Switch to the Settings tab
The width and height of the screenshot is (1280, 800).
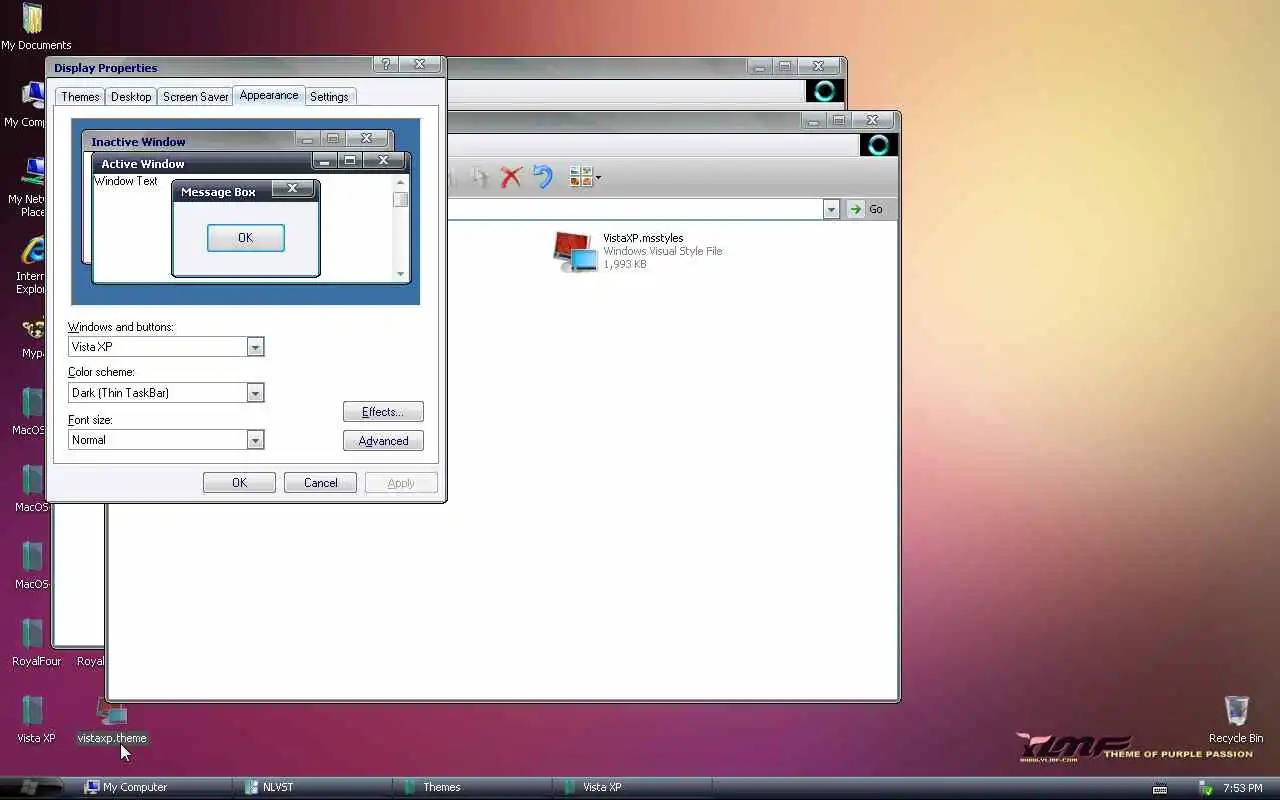pos(329,97)
